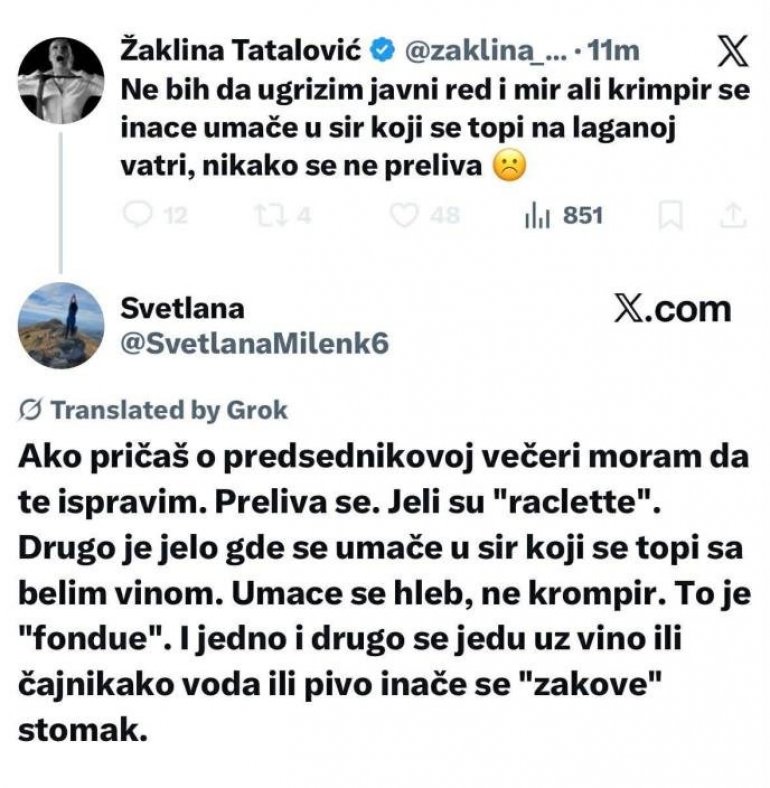Image resolution: width=770 pixels, height=788 pixels.
Task: Click the sad face emoji in tweet
Action: (510, 166)
